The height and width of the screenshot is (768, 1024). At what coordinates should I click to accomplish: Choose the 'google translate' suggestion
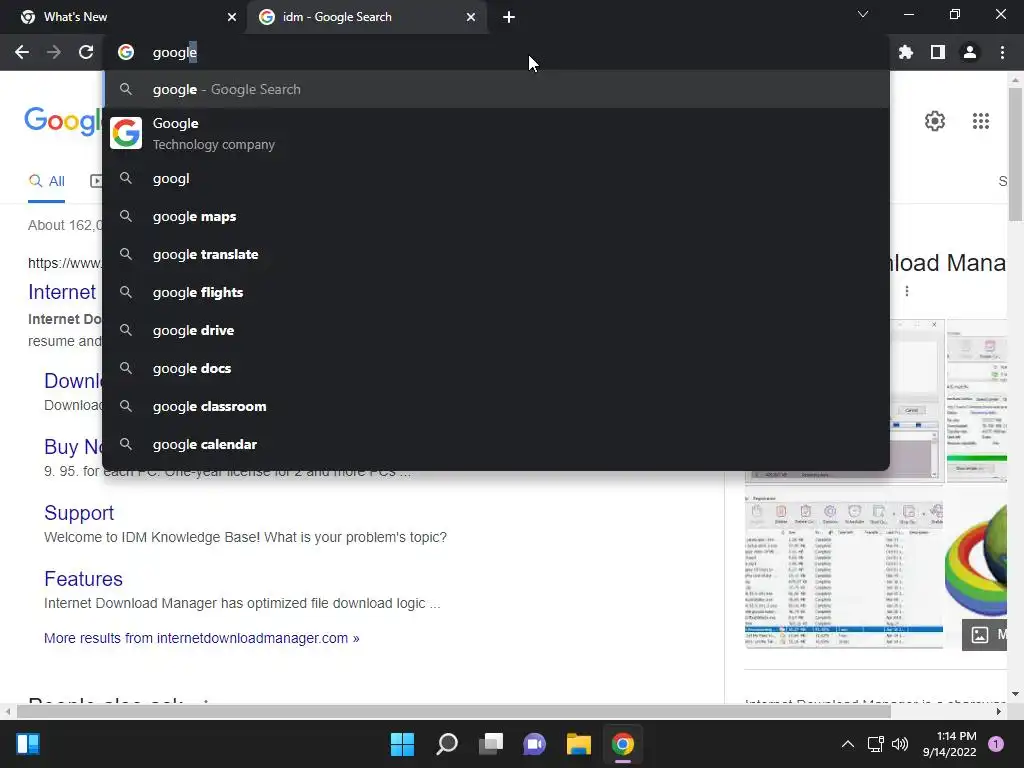point(496,254)
